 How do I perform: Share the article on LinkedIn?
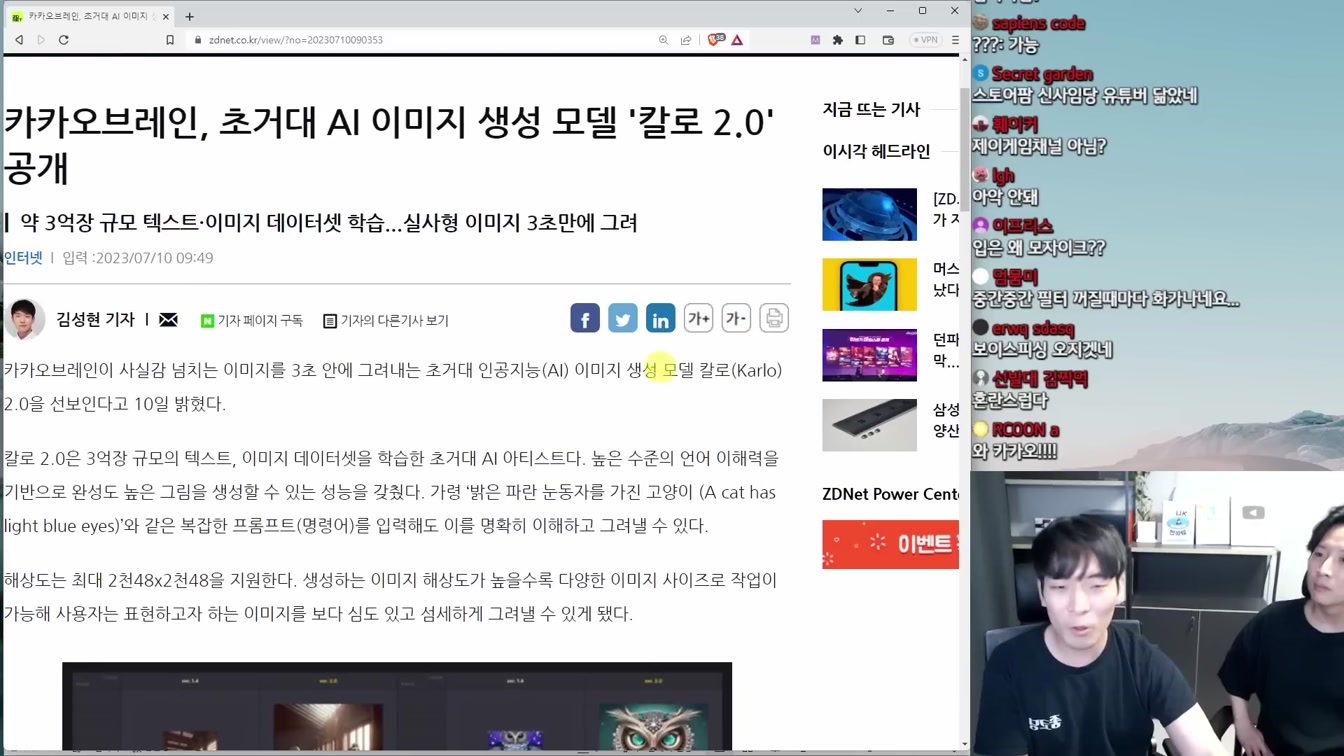(x=660, y=318)
